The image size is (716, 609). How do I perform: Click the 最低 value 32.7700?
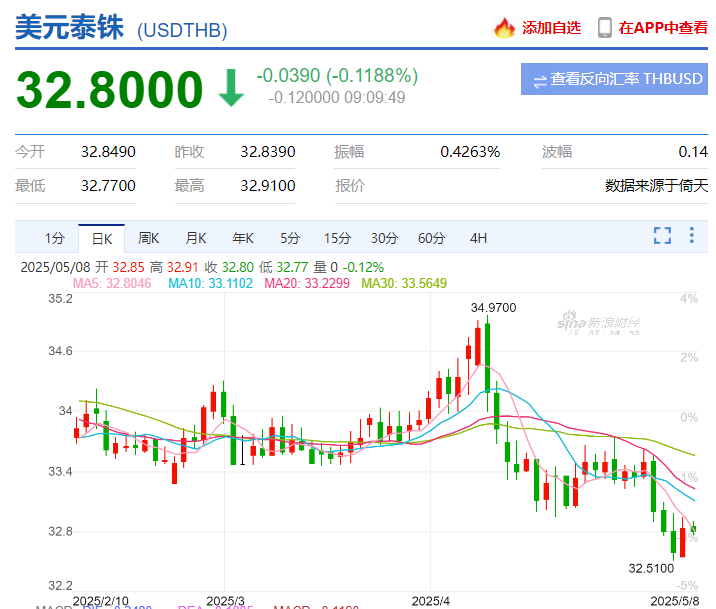coord(108,186)
